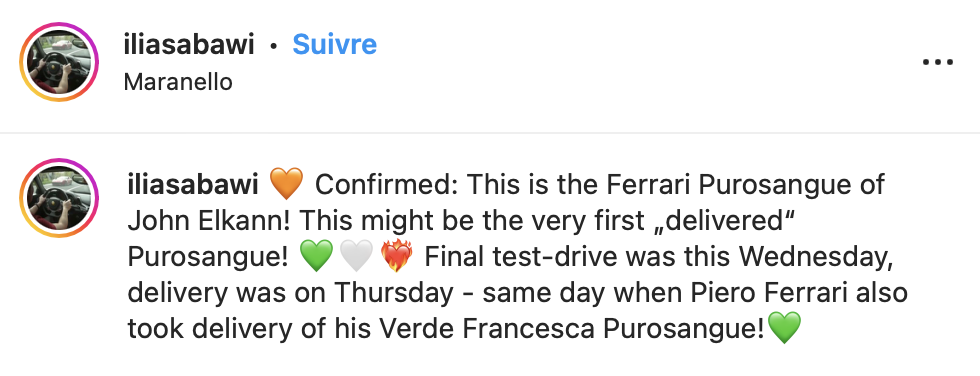Click the name "John Elkann" in the caption
This screenshot has width=980, height=376.
pos(212,220)
